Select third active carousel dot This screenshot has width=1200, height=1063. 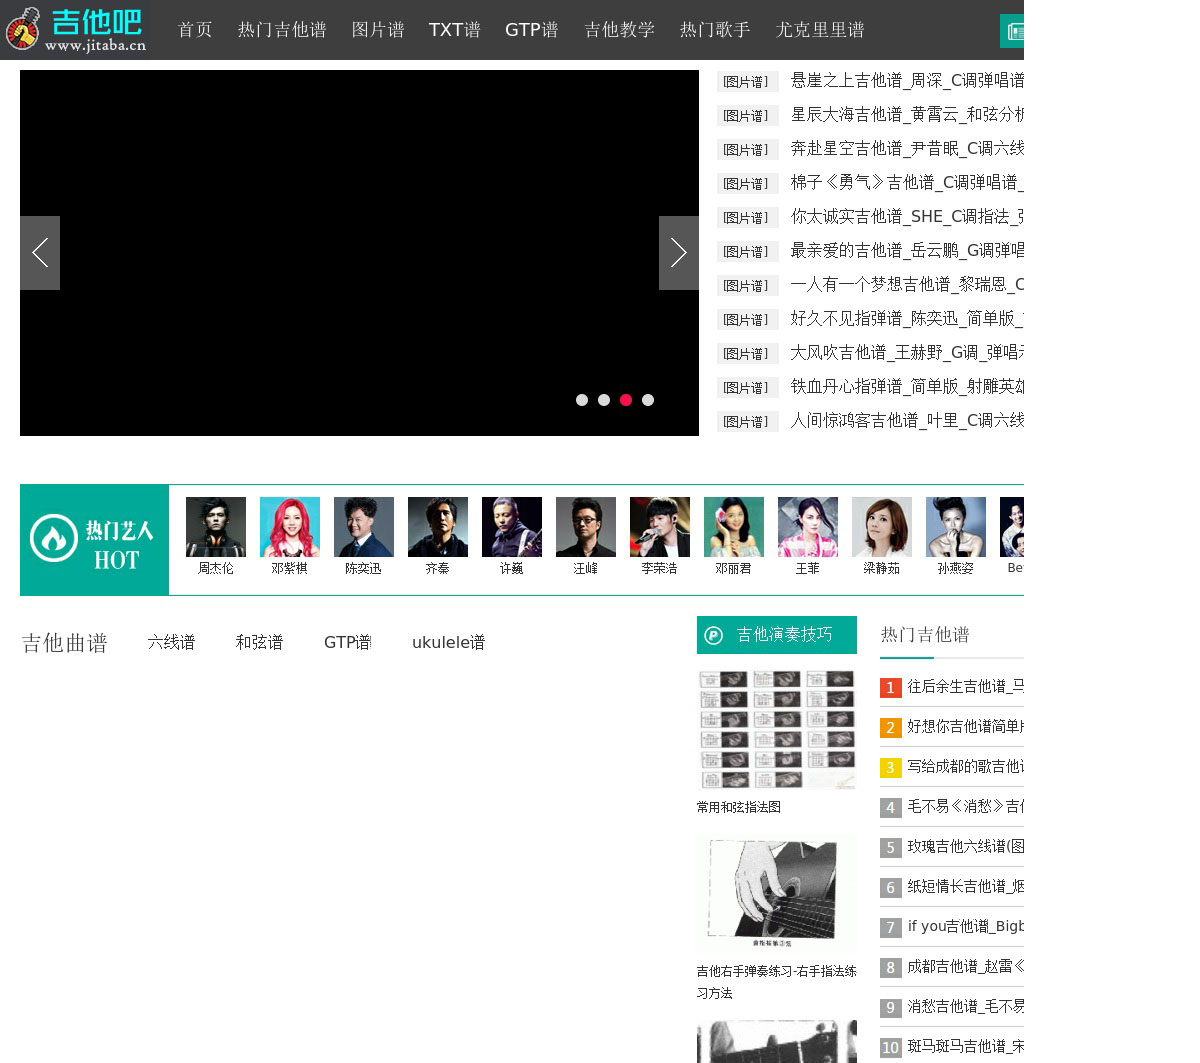point(626,400)
